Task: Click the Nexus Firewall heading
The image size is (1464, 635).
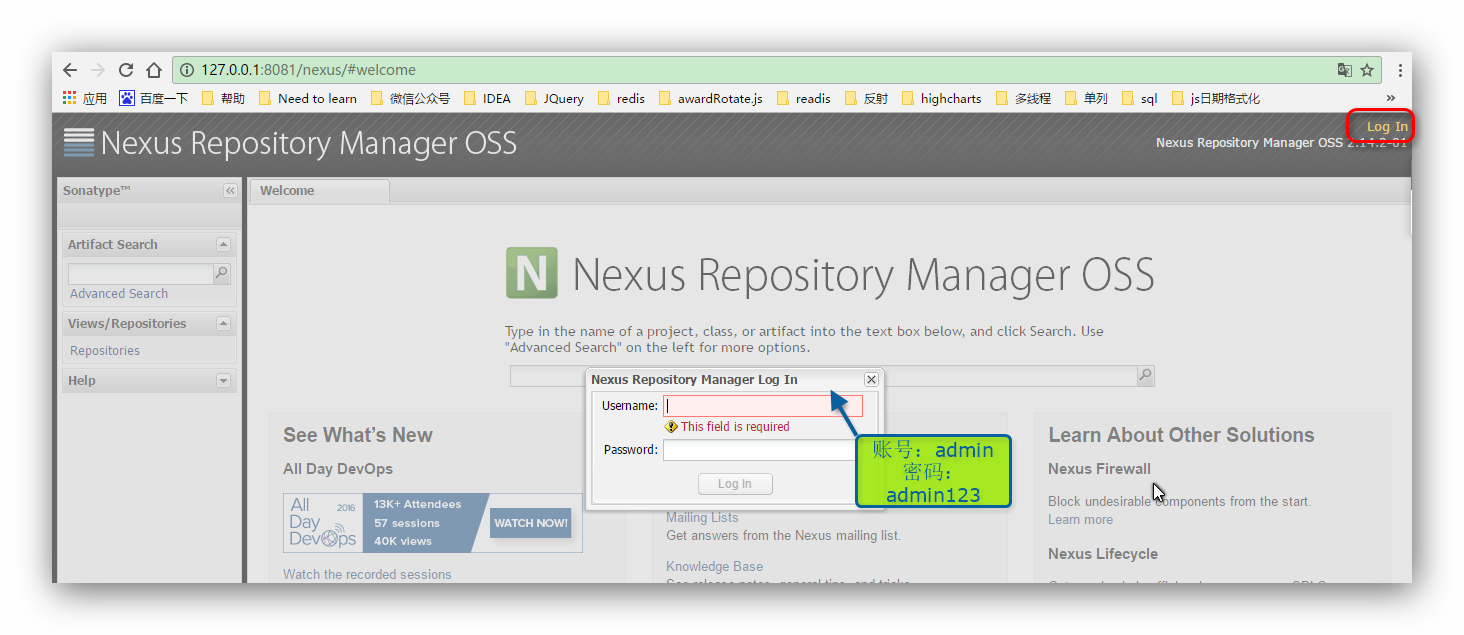Action: (1099, 469)
